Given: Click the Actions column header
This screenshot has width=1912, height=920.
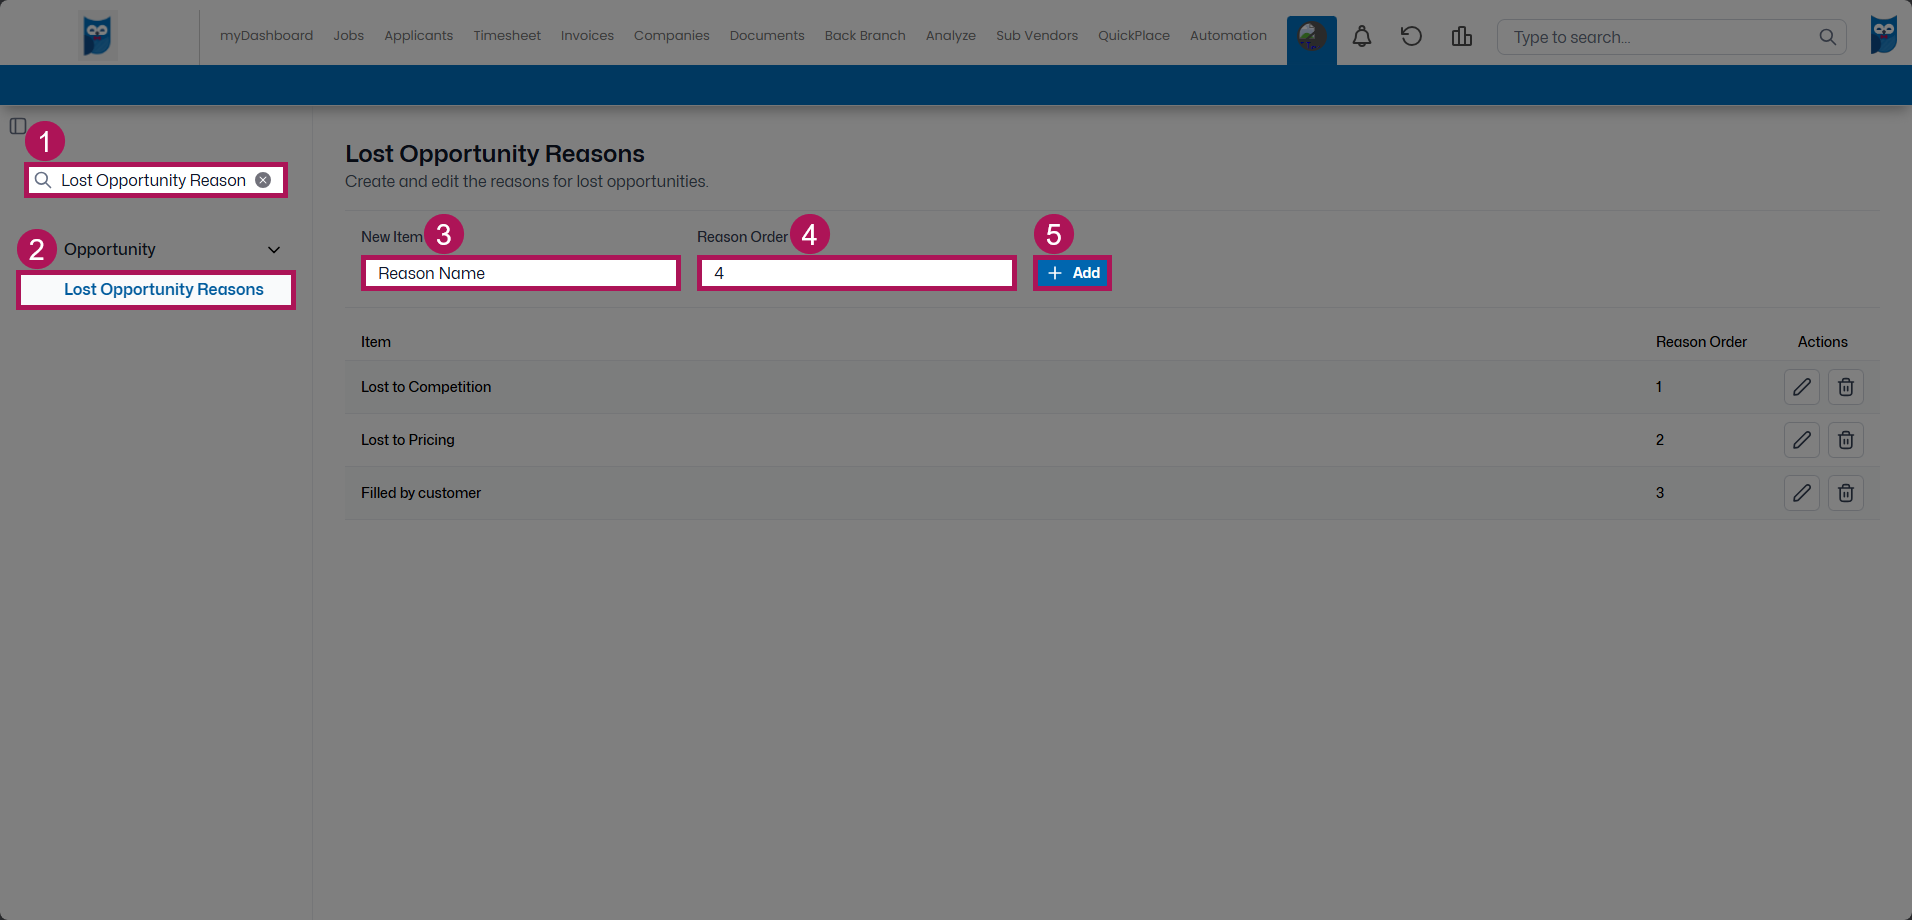Looking at the screenshot, I should tap(1822, 342).
